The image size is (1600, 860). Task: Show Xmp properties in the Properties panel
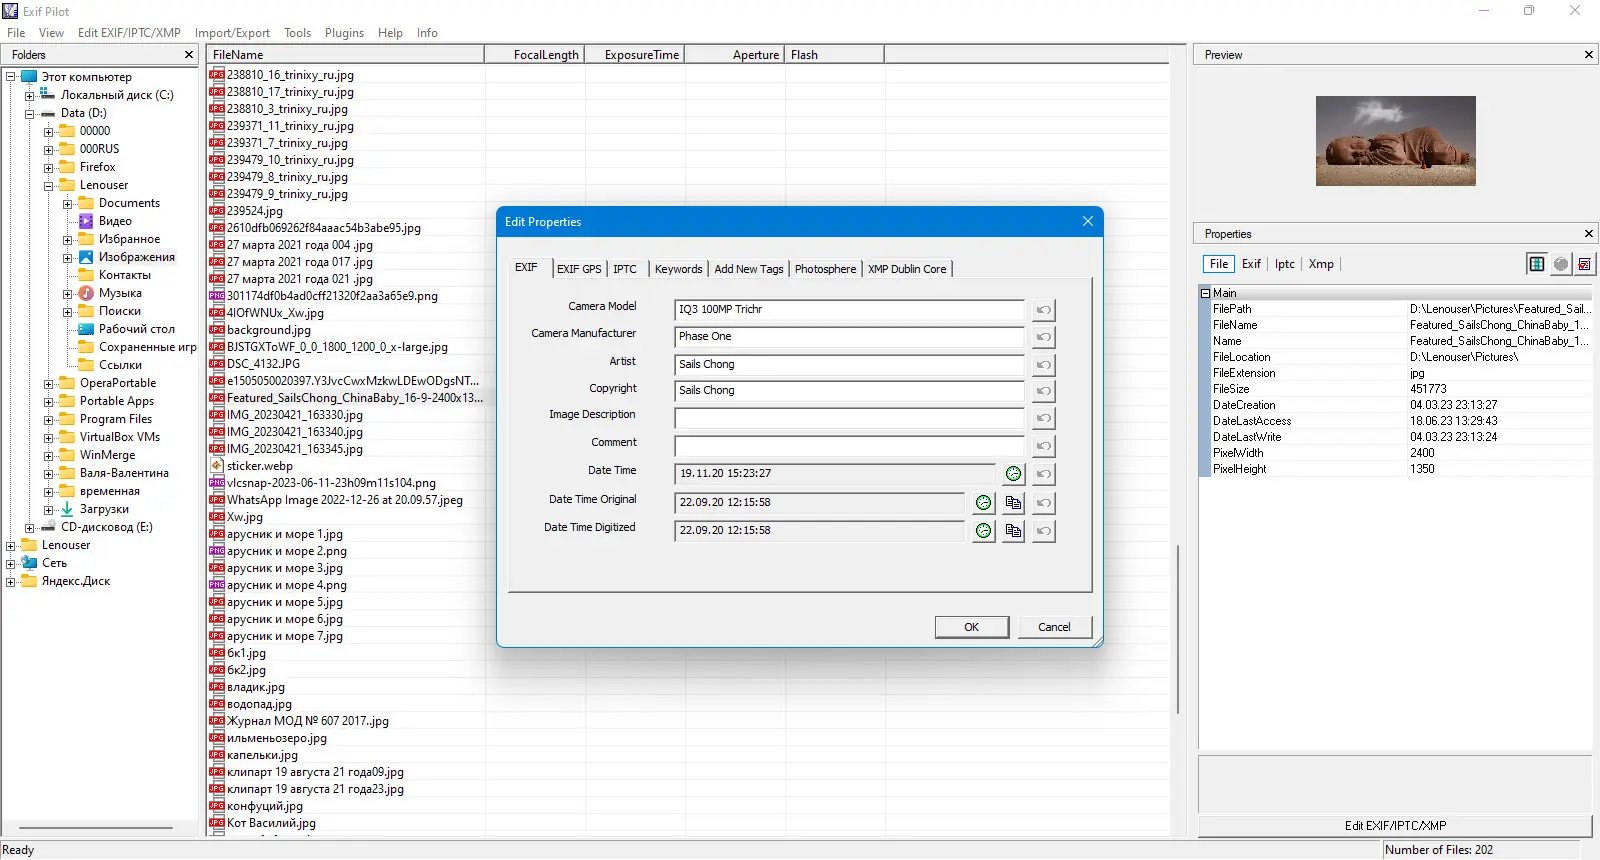tap(1321, 264)
